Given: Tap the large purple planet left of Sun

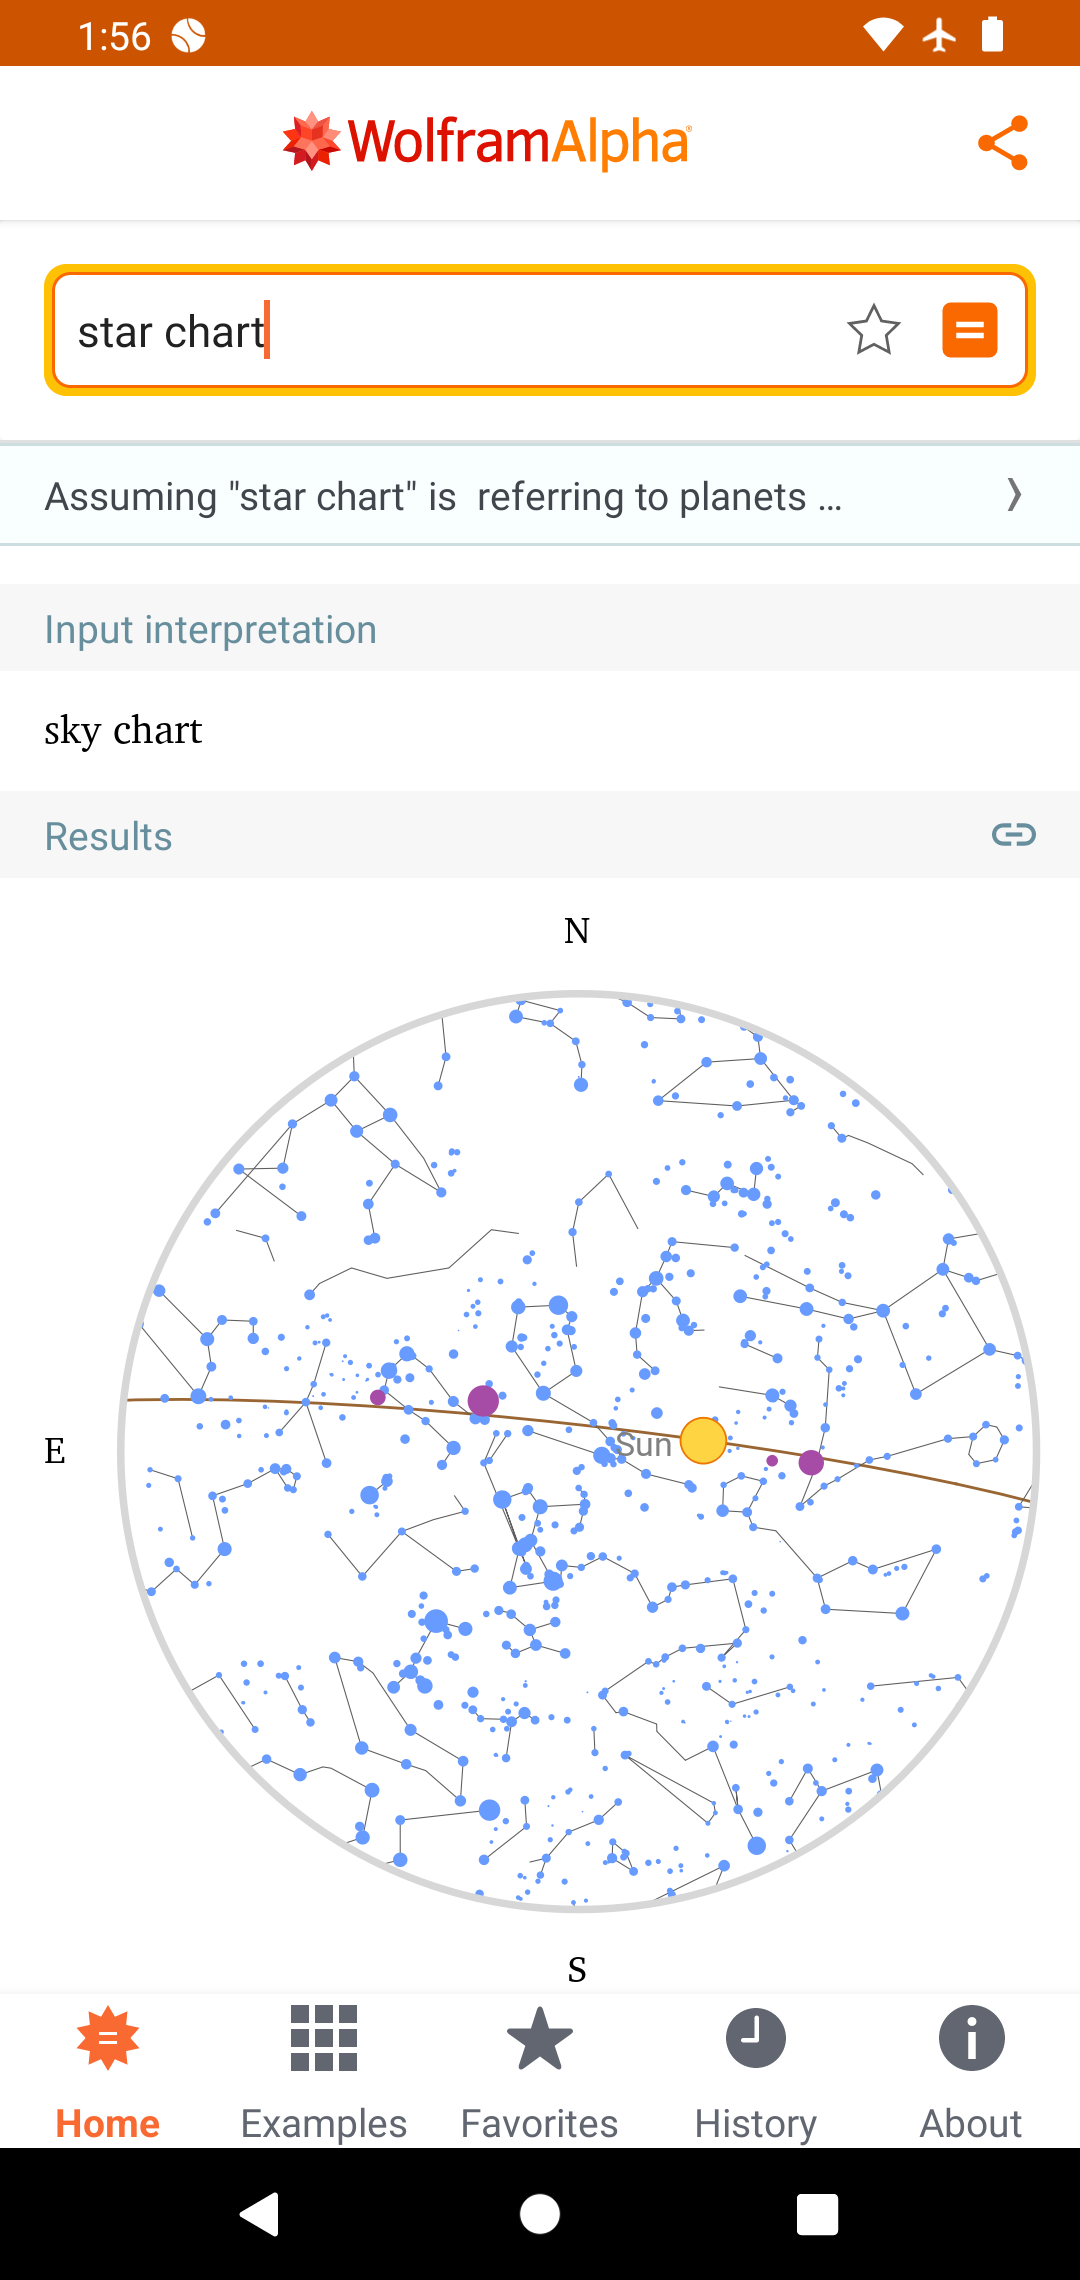Looking at the screenshot, I should (483, 1401).
